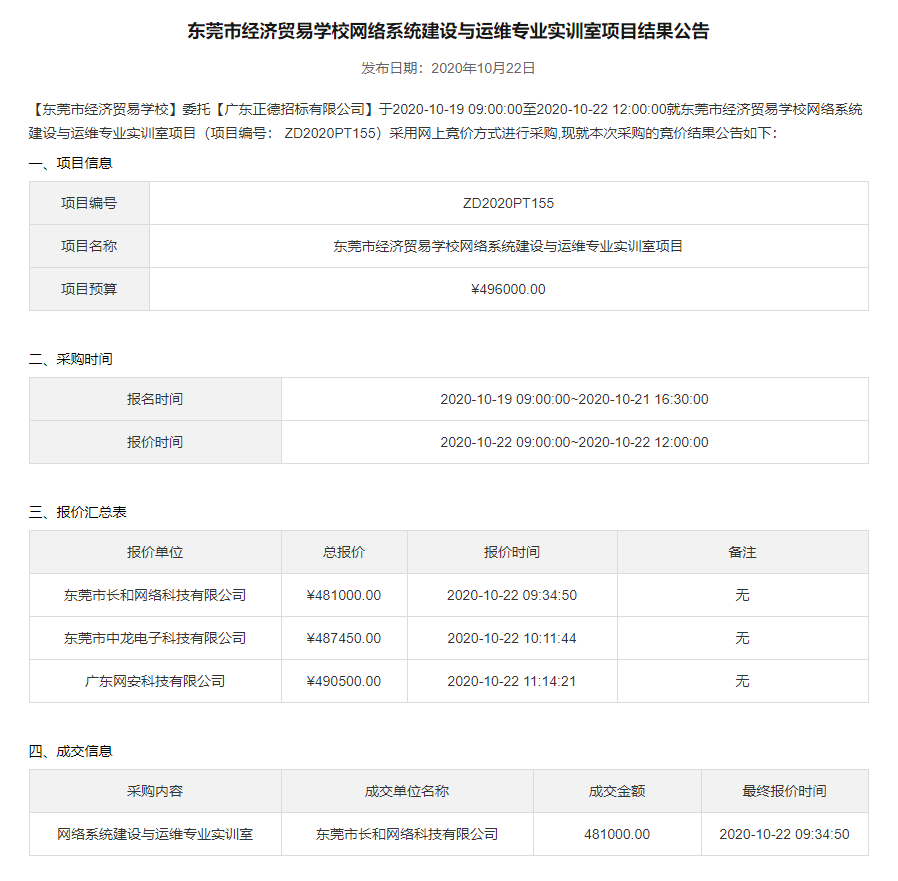This screenshot has width=898, height=881.
Task: Click 东莞市长和网络科技有限公司 in the quote summary table
Action: [x=155, y=595]
